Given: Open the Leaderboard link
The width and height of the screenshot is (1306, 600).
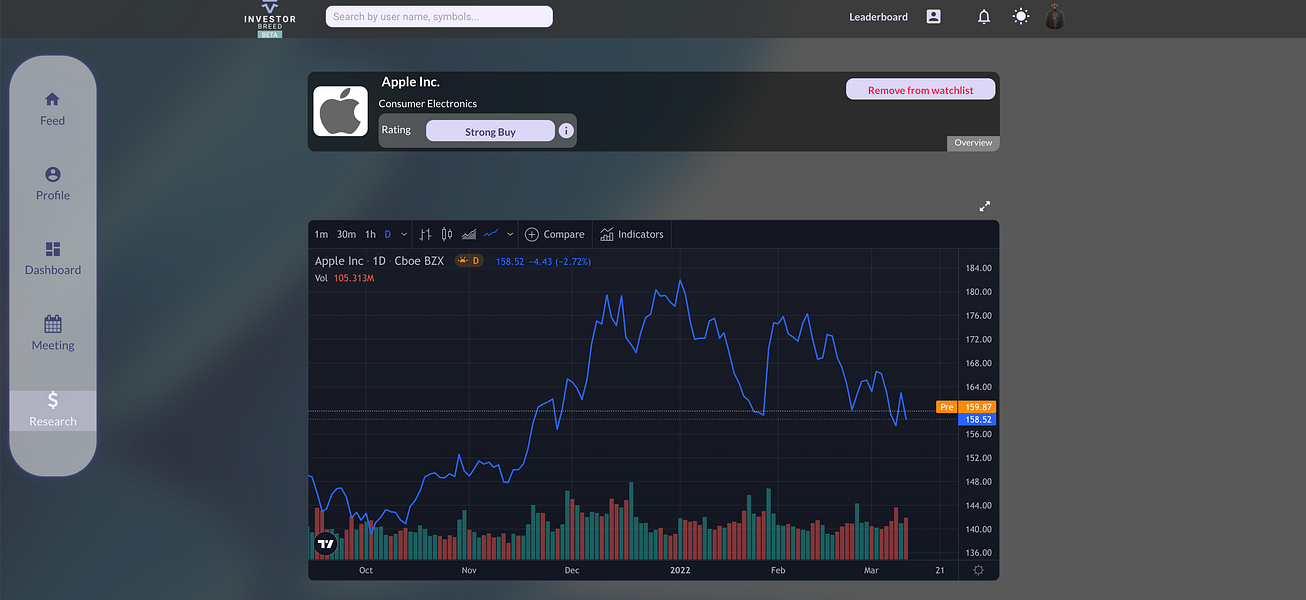Looking at the screenshot, I should click(x=878, y=17).
